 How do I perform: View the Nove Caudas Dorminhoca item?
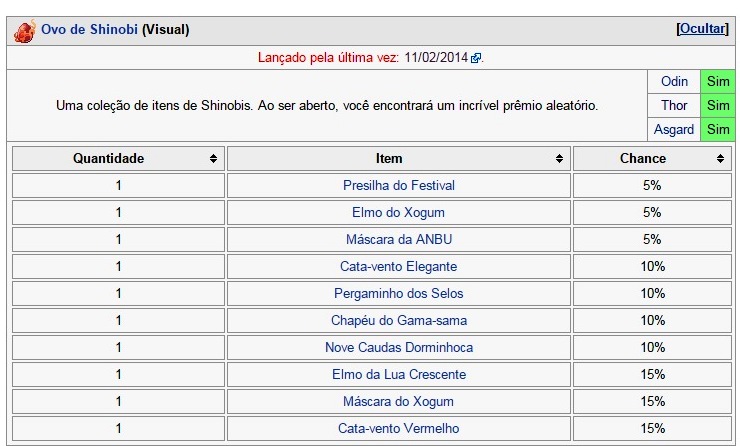click(x=399, y=347)
